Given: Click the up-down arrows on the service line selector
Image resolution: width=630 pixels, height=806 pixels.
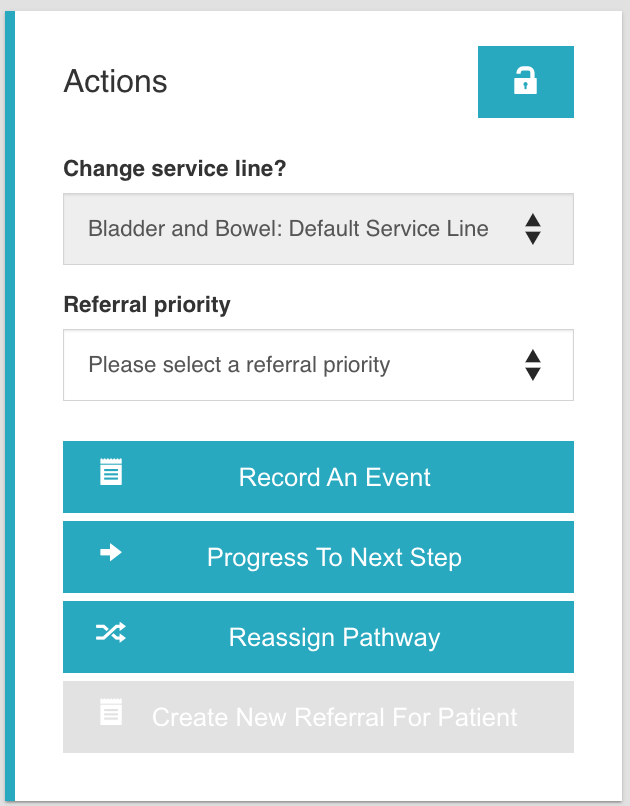Looking at the screenshot, I should [x=533, y=229].
